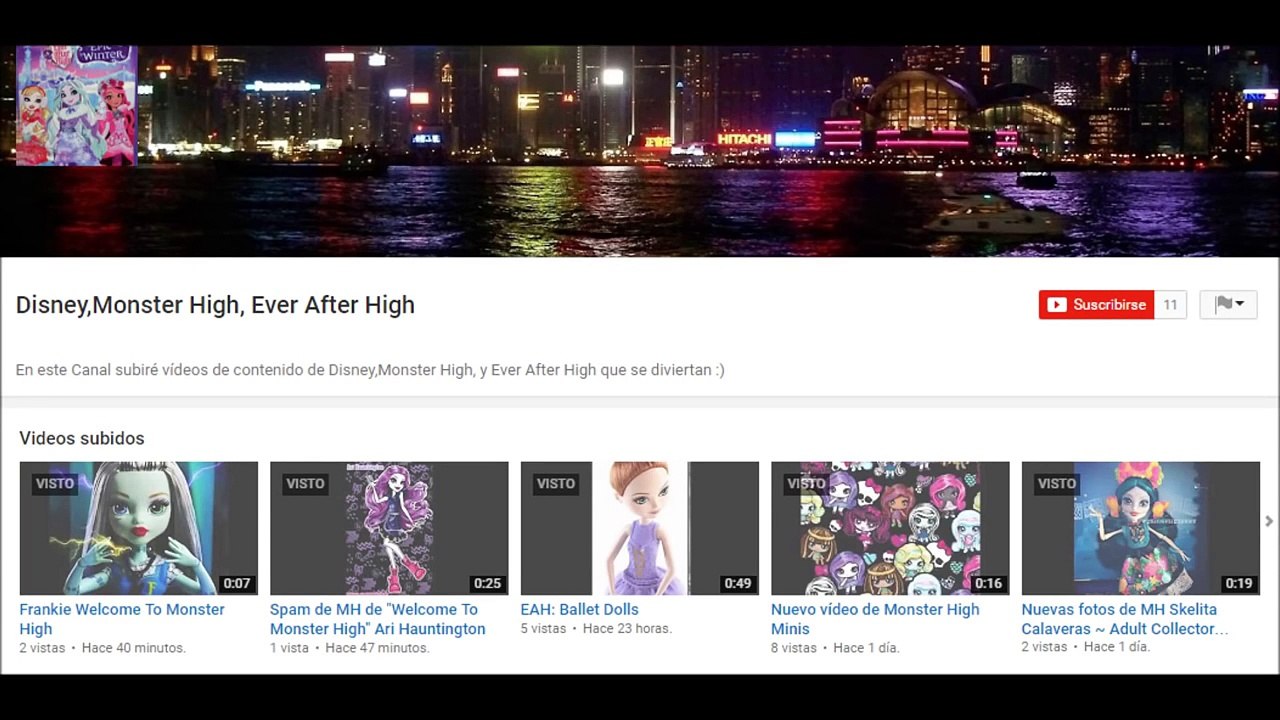Open the flag report dropdown
The image size is (1280, 720).
[x=1228, y=305]
